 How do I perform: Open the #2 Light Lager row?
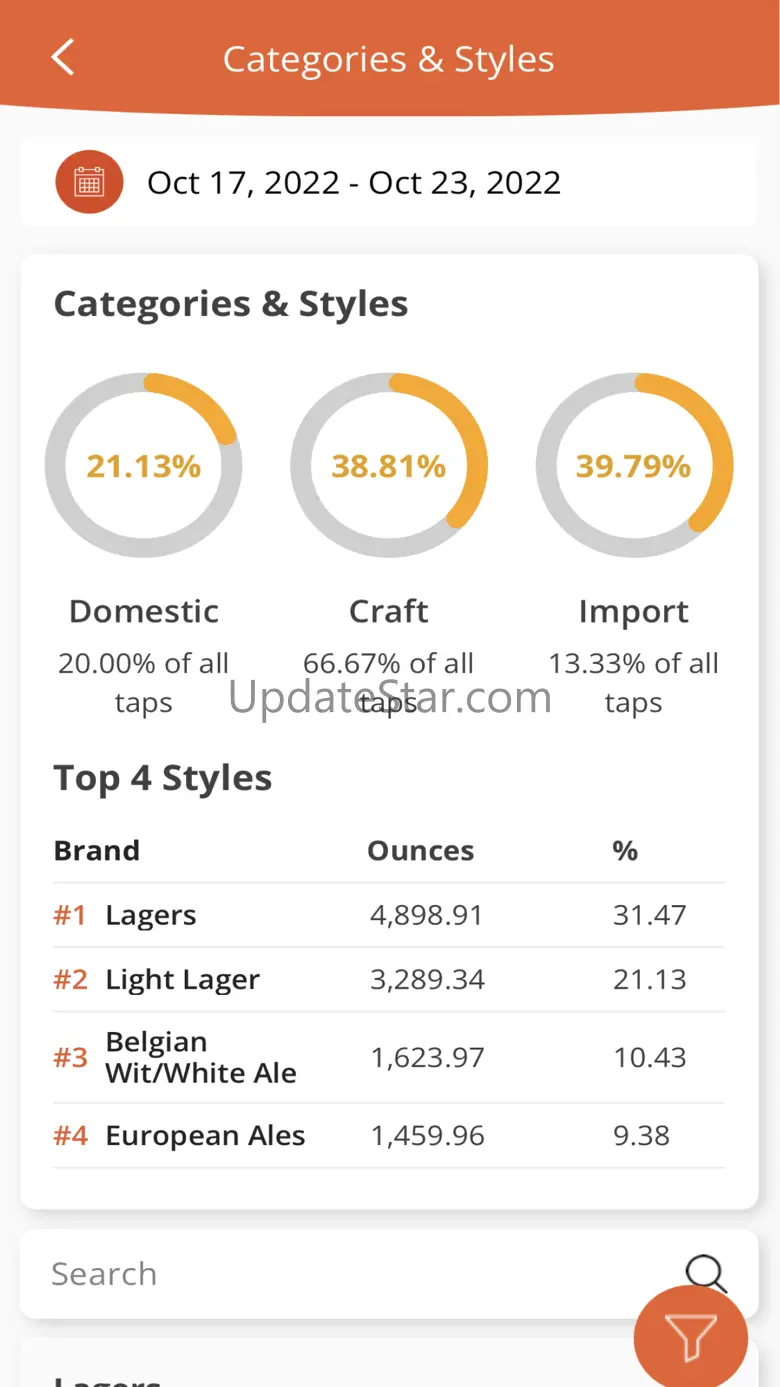click(x=389, y=979)
